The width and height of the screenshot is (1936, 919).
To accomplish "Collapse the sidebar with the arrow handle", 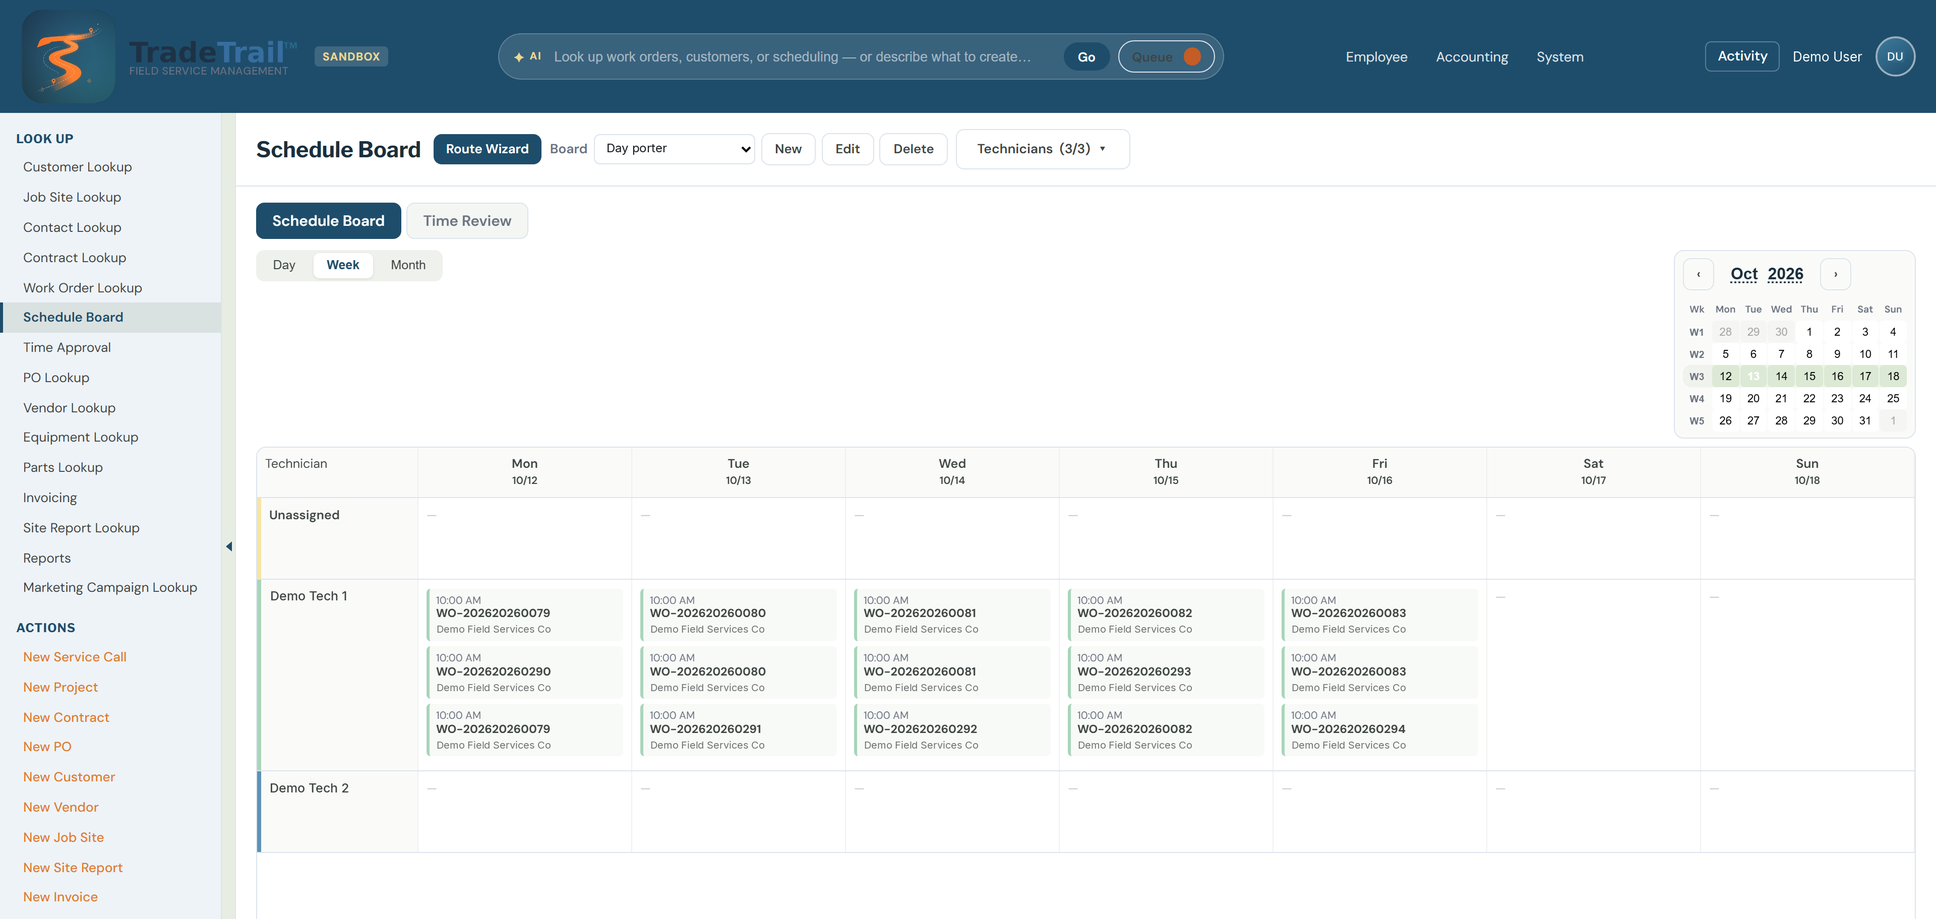I will click(x=229, y=546).
